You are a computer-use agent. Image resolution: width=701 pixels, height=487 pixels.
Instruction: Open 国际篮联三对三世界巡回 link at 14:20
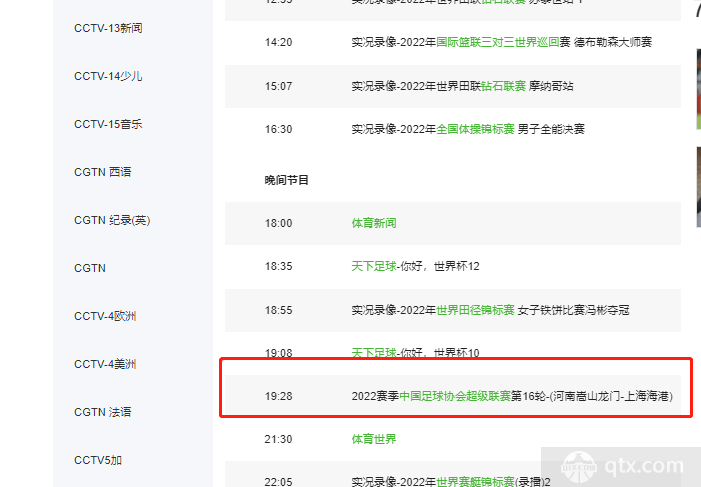point(498,42)
